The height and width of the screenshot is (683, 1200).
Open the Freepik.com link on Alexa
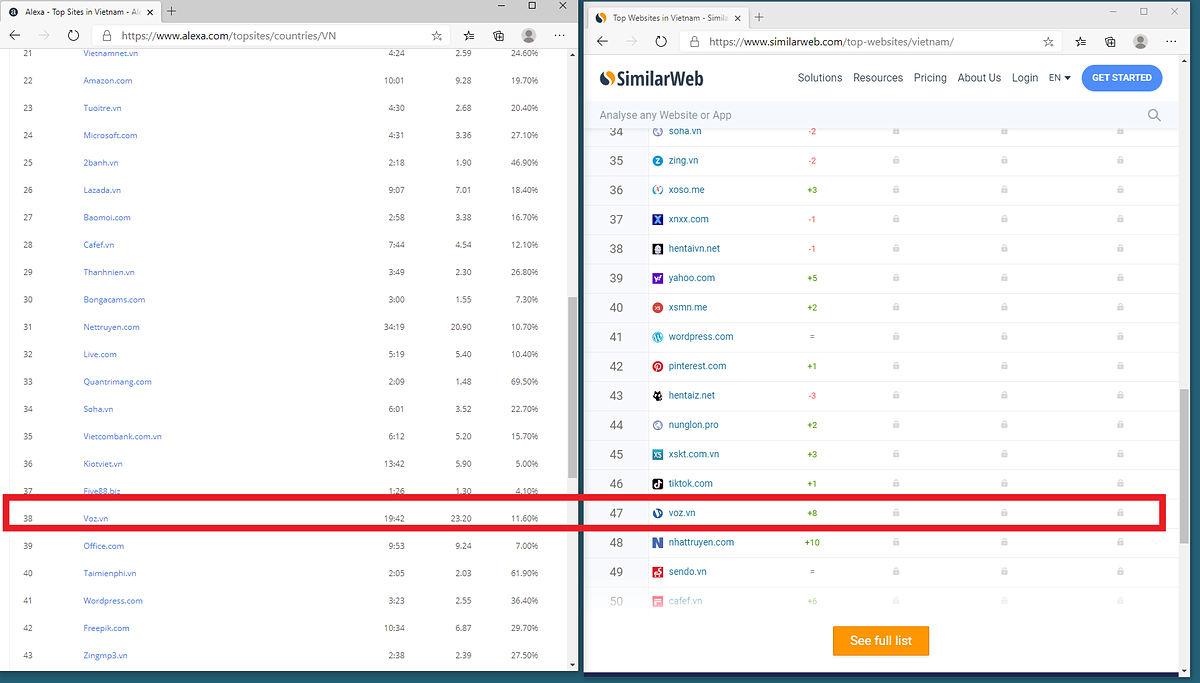coord(106,628)
